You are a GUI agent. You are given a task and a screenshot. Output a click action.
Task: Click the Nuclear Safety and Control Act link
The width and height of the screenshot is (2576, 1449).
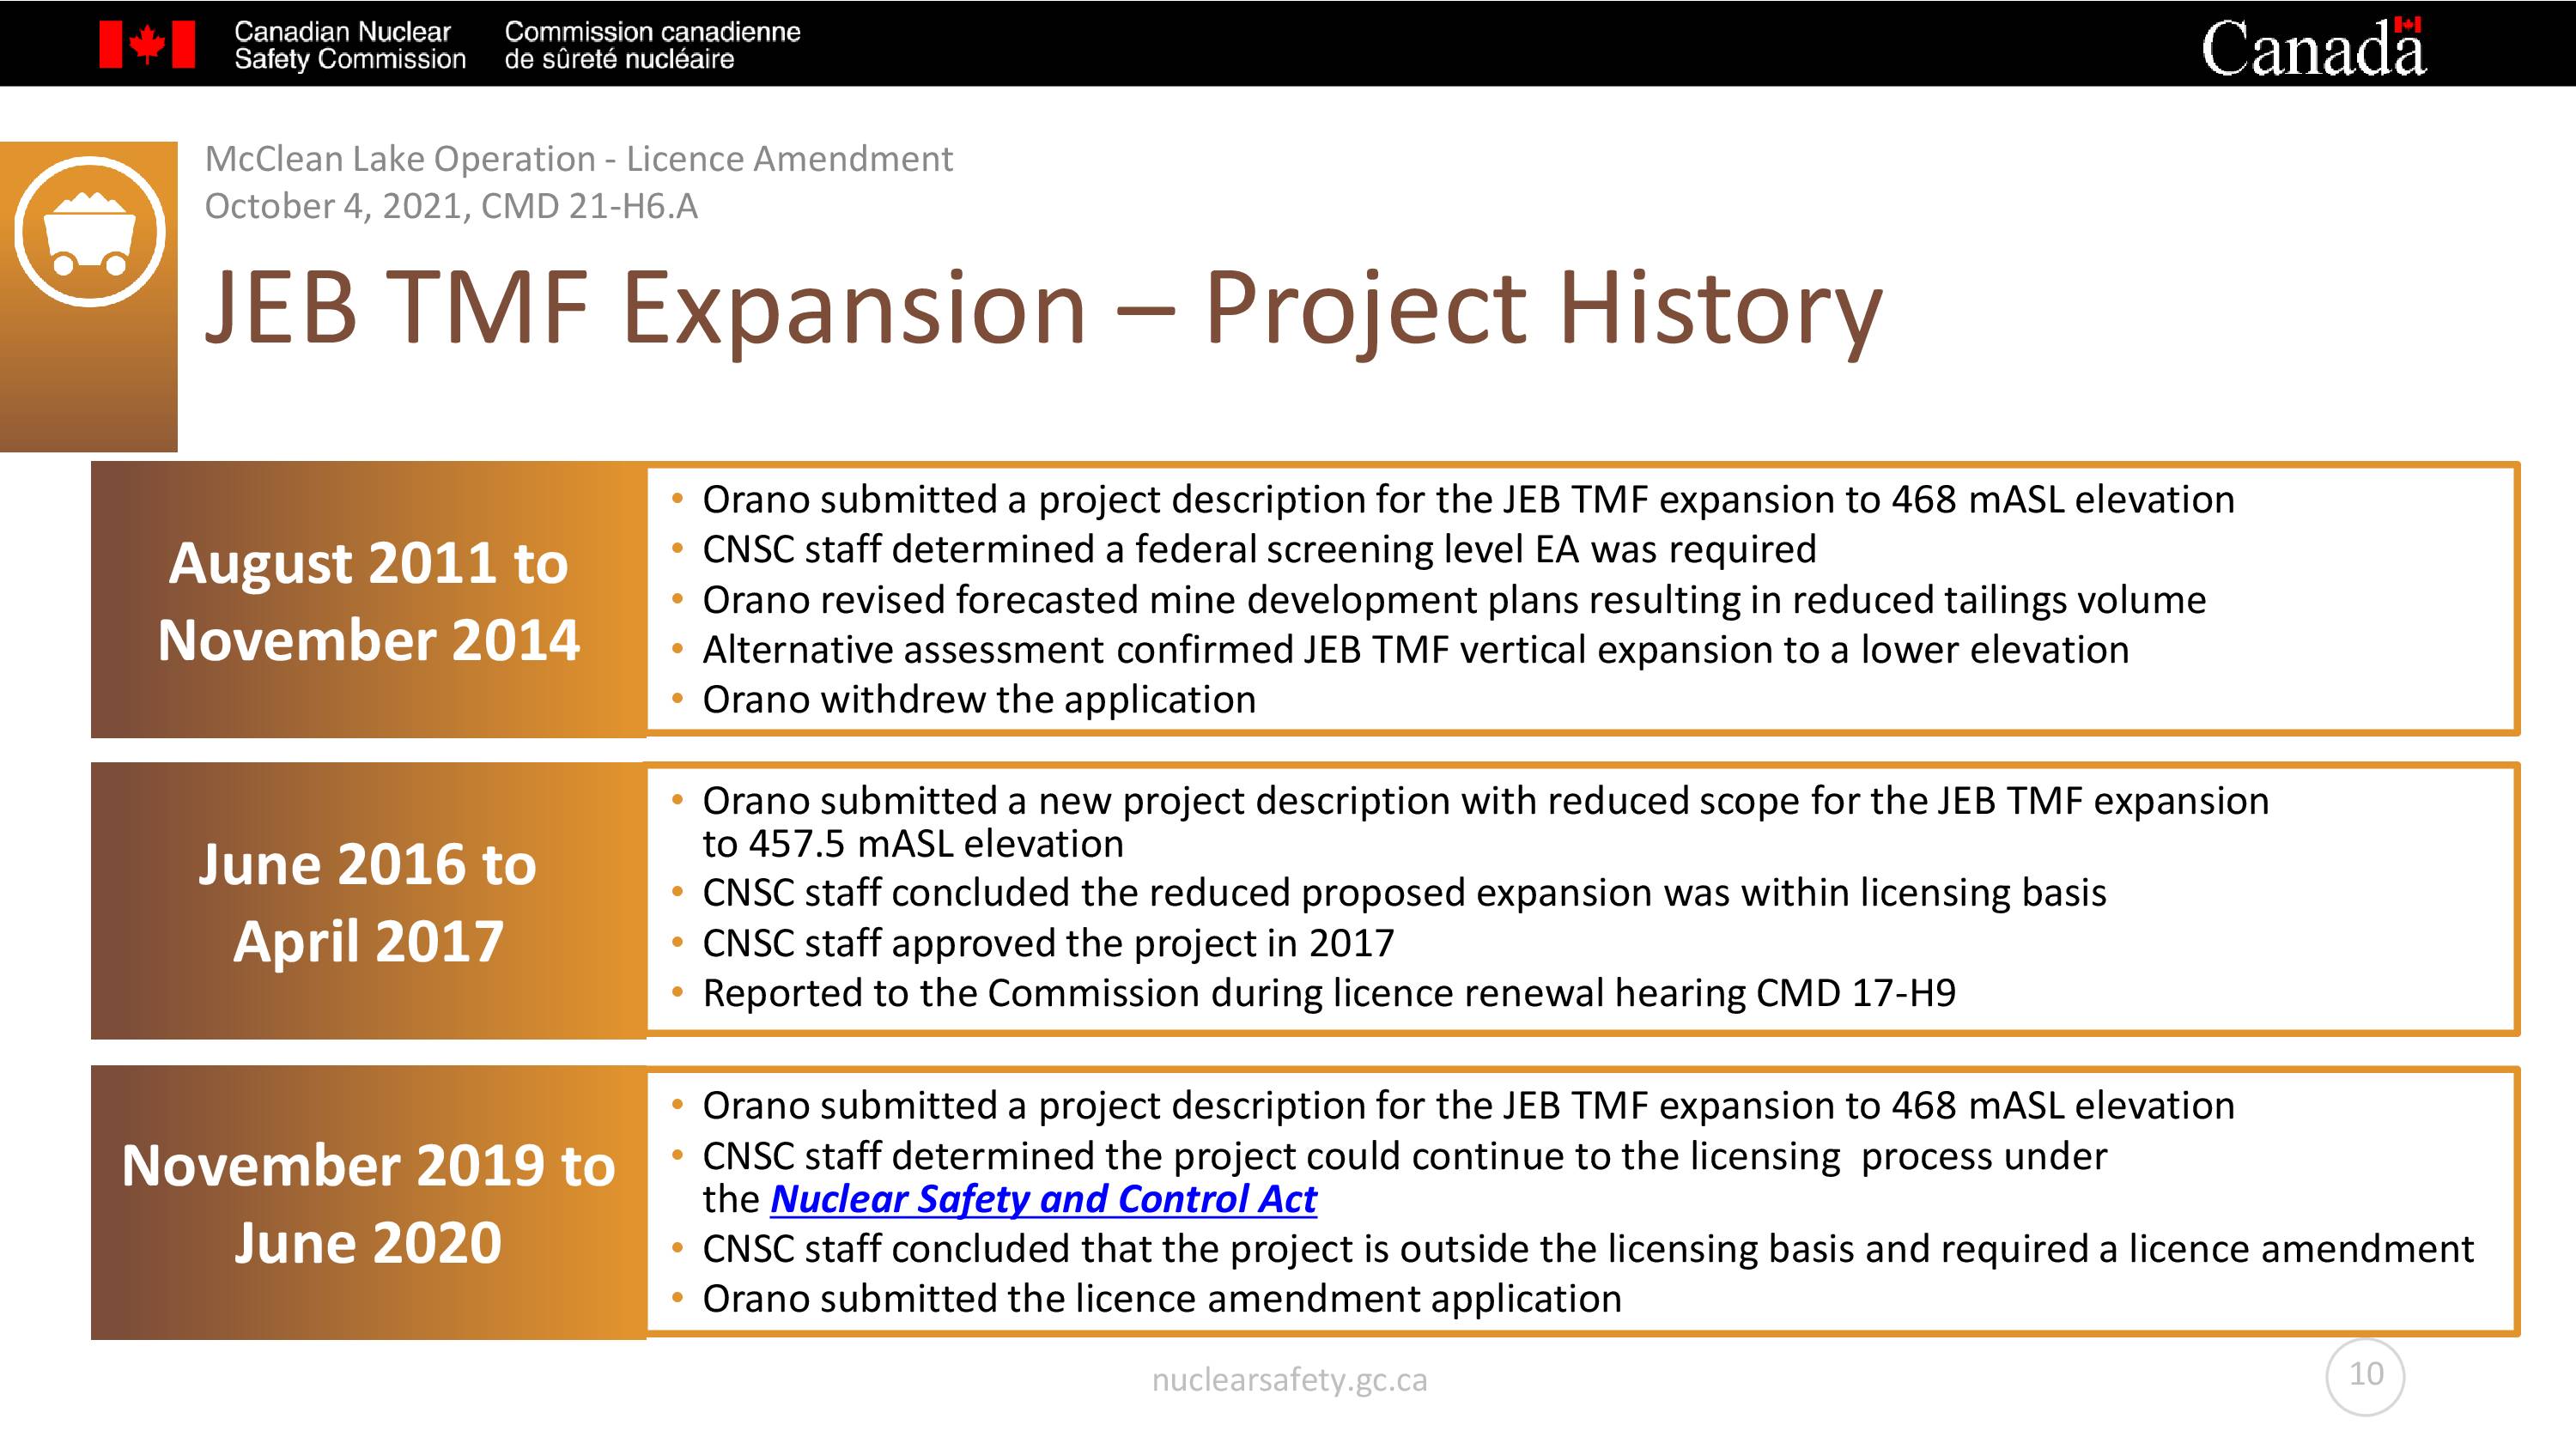pos(1043,1199)
